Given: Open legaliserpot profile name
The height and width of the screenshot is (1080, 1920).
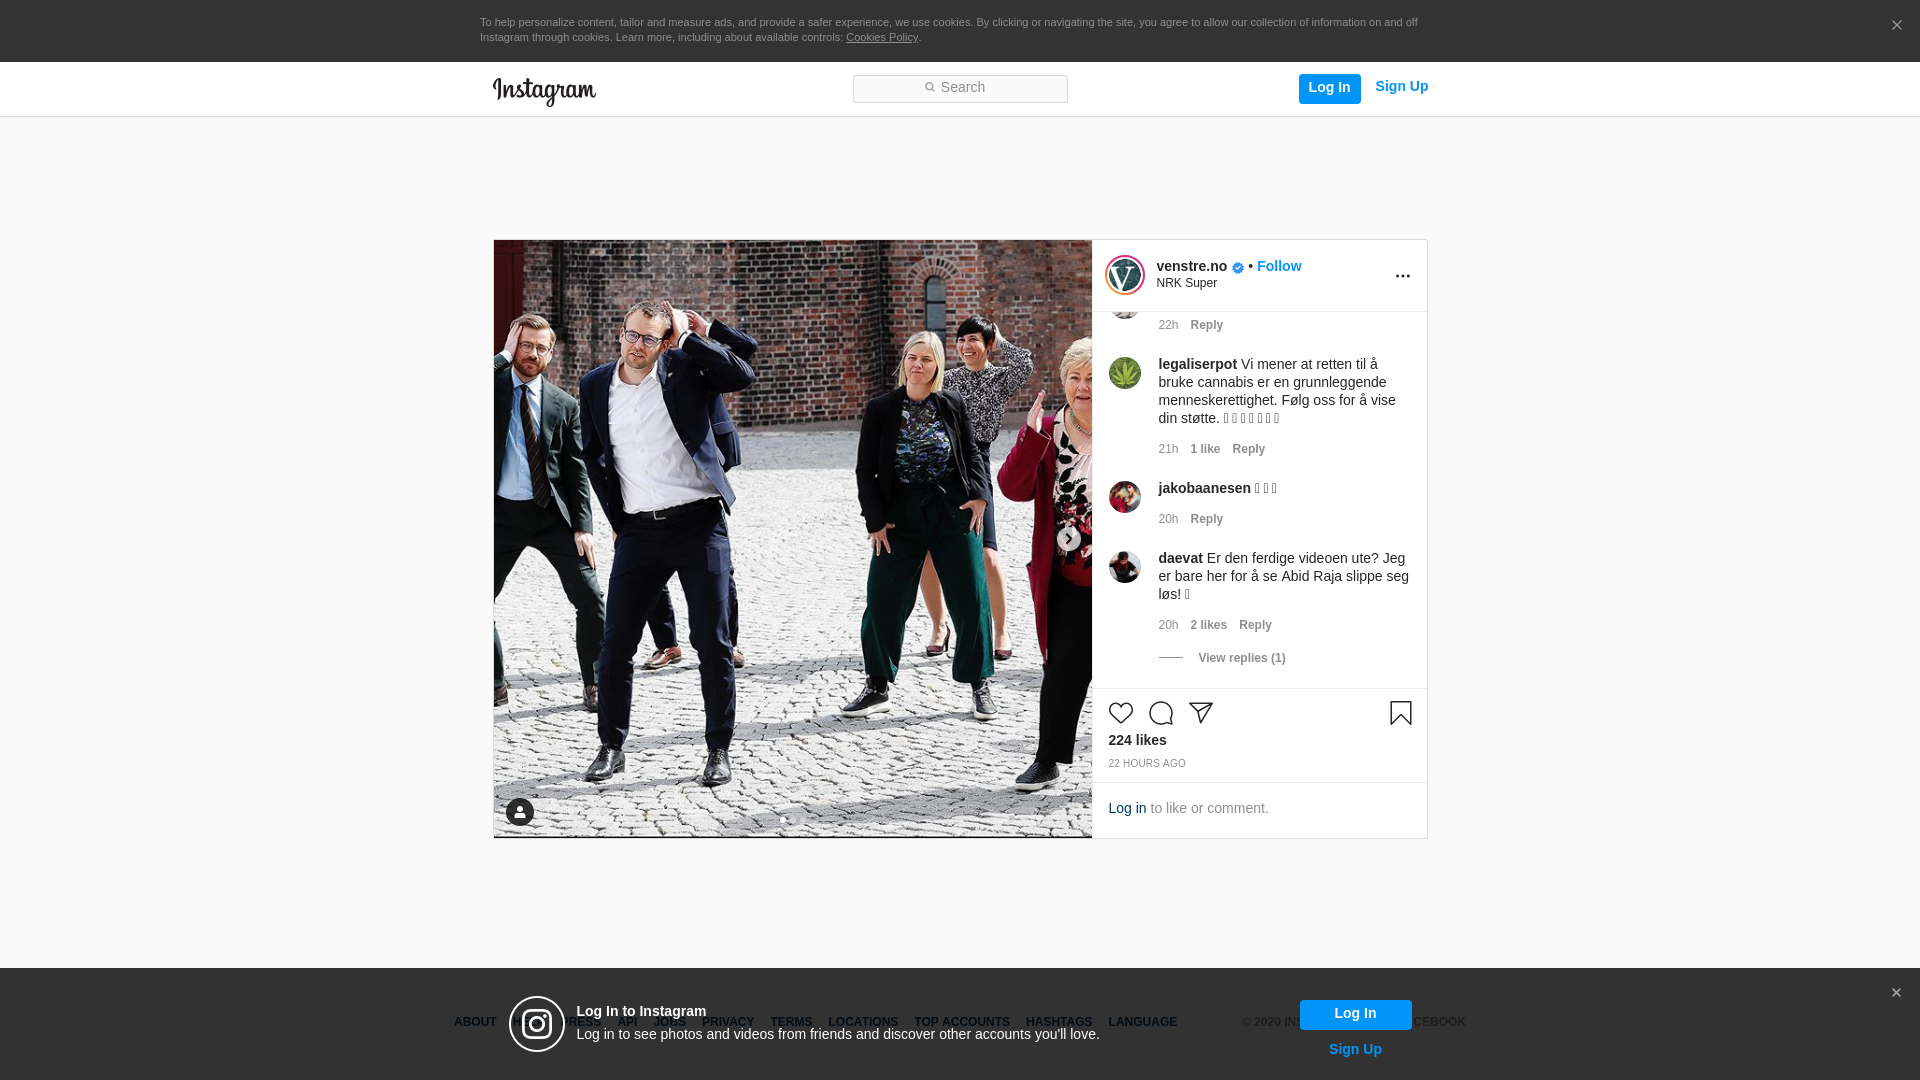Looking at the screenshot, I should point(1197,364).
